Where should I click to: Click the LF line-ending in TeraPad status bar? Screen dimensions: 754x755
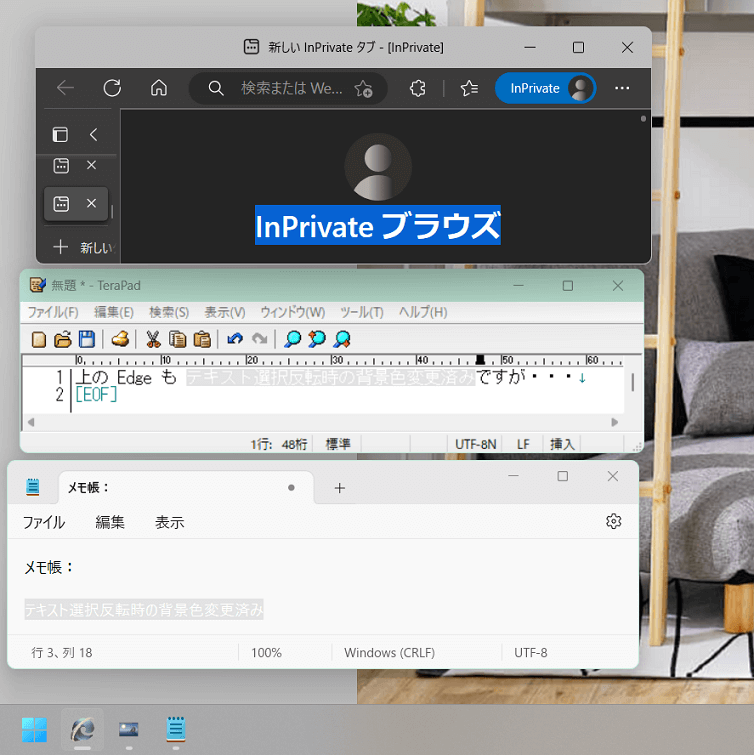point(523,444)
